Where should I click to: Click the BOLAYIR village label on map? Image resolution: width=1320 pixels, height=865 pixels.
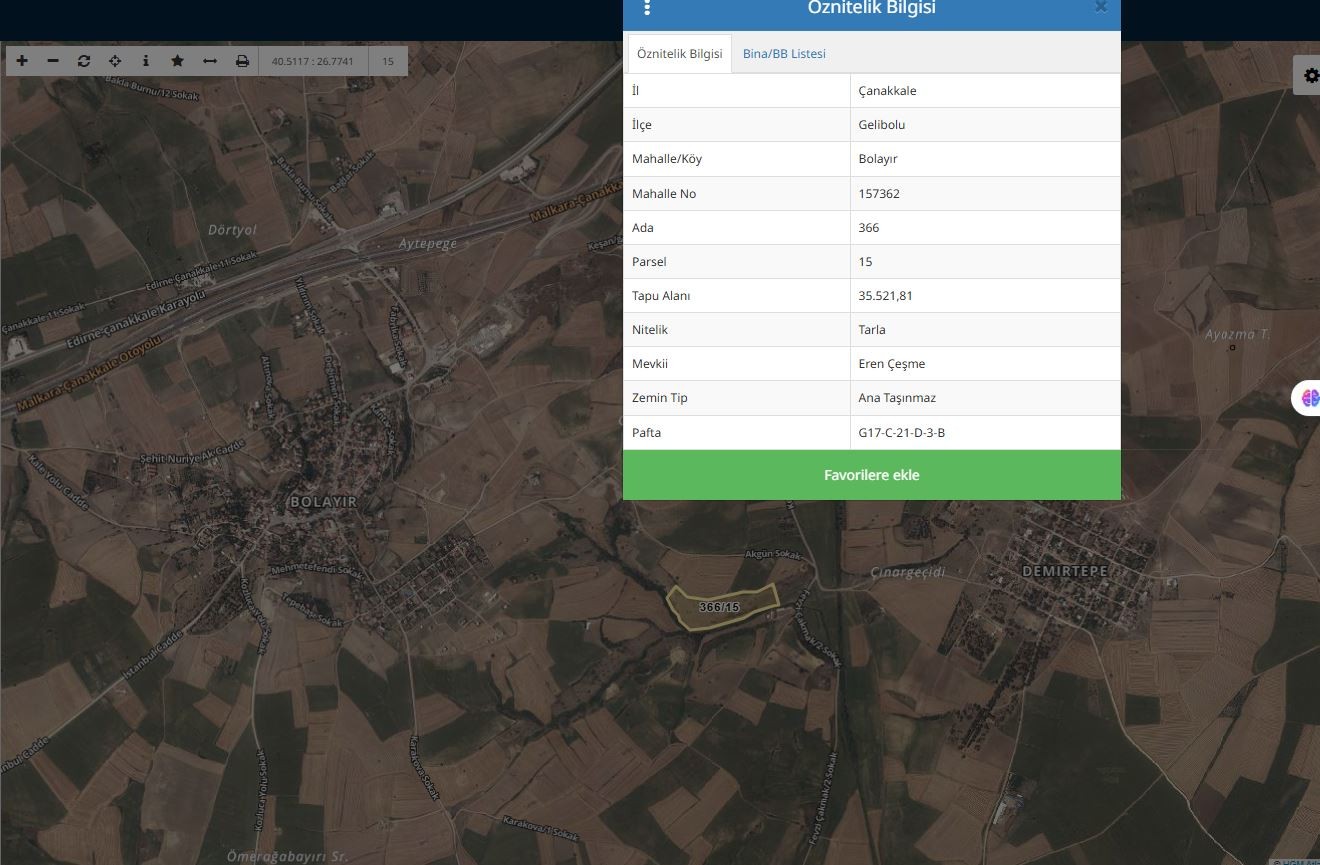coord(322,502)
